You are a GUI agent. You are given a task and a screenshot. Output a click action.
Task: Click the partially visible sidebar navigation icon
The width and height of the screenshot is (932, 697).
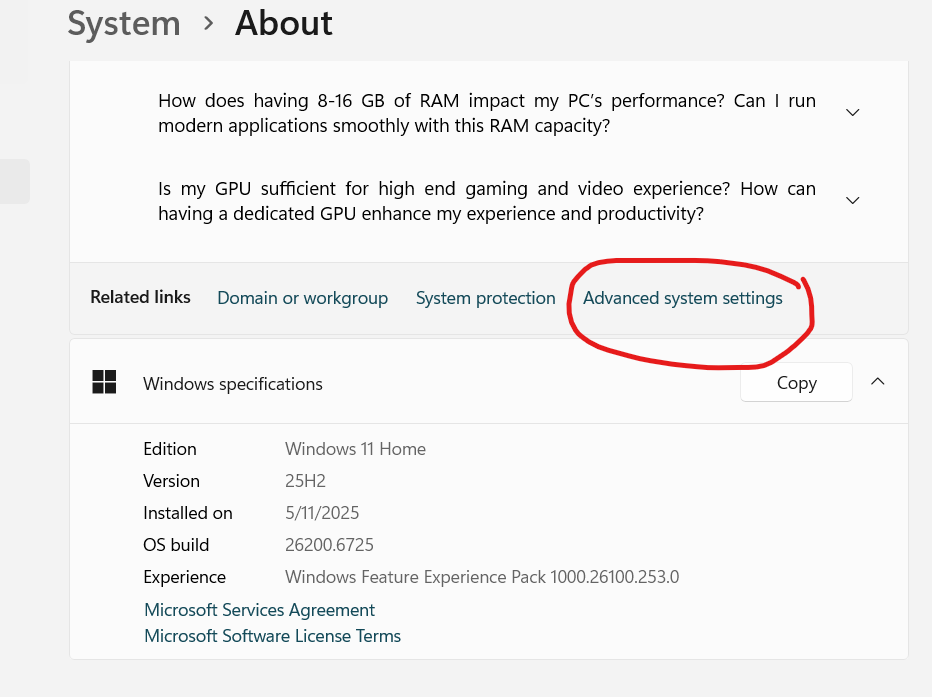(14, 181)
